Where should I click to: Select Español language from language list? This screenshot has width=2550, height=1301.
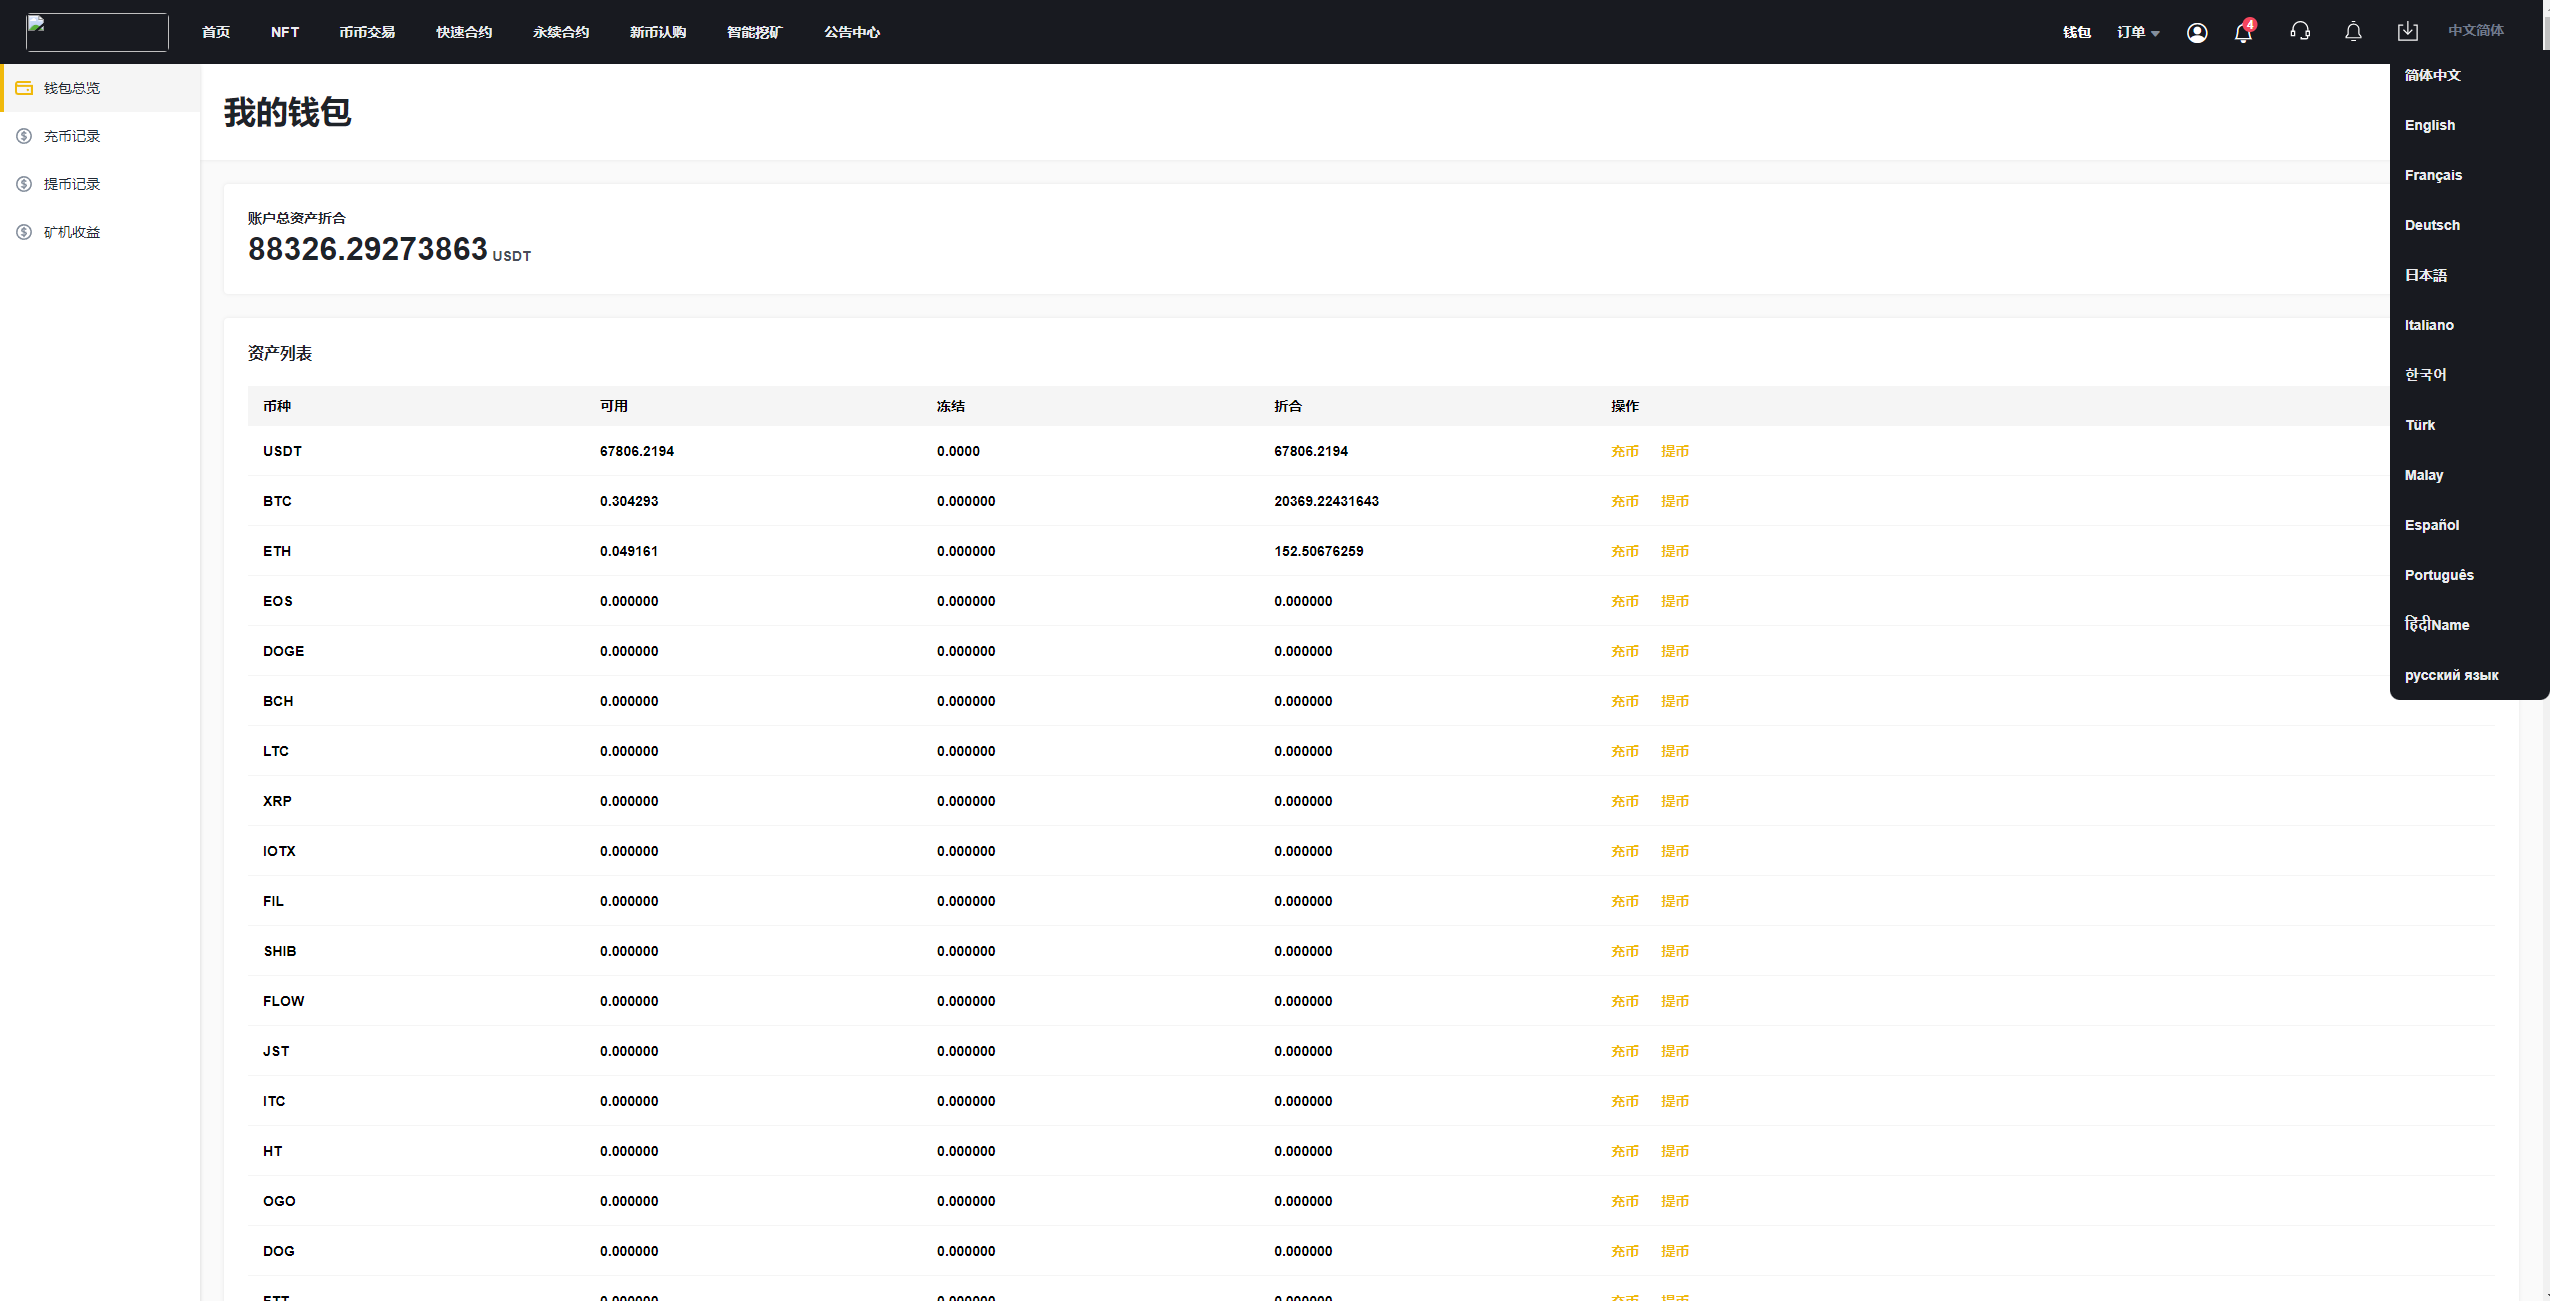[x=2434, y=523]
